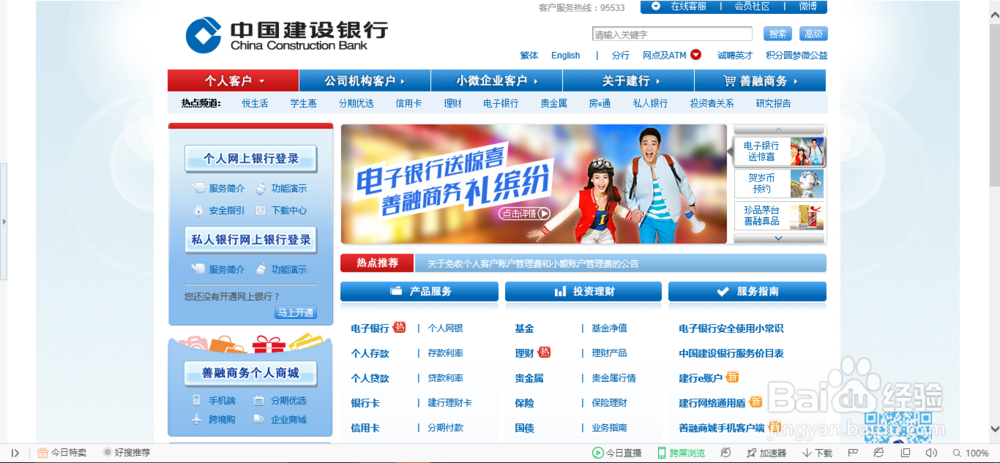
Task: Open 积分圆梦微公益 link
Action: pyautogui.click(x=797, y=55)
